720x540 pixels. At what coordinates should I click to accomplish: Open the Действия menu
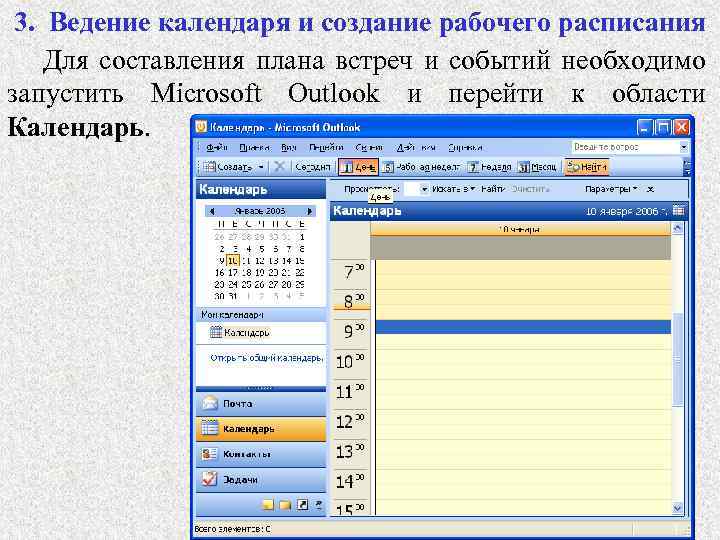pos(416,147)
